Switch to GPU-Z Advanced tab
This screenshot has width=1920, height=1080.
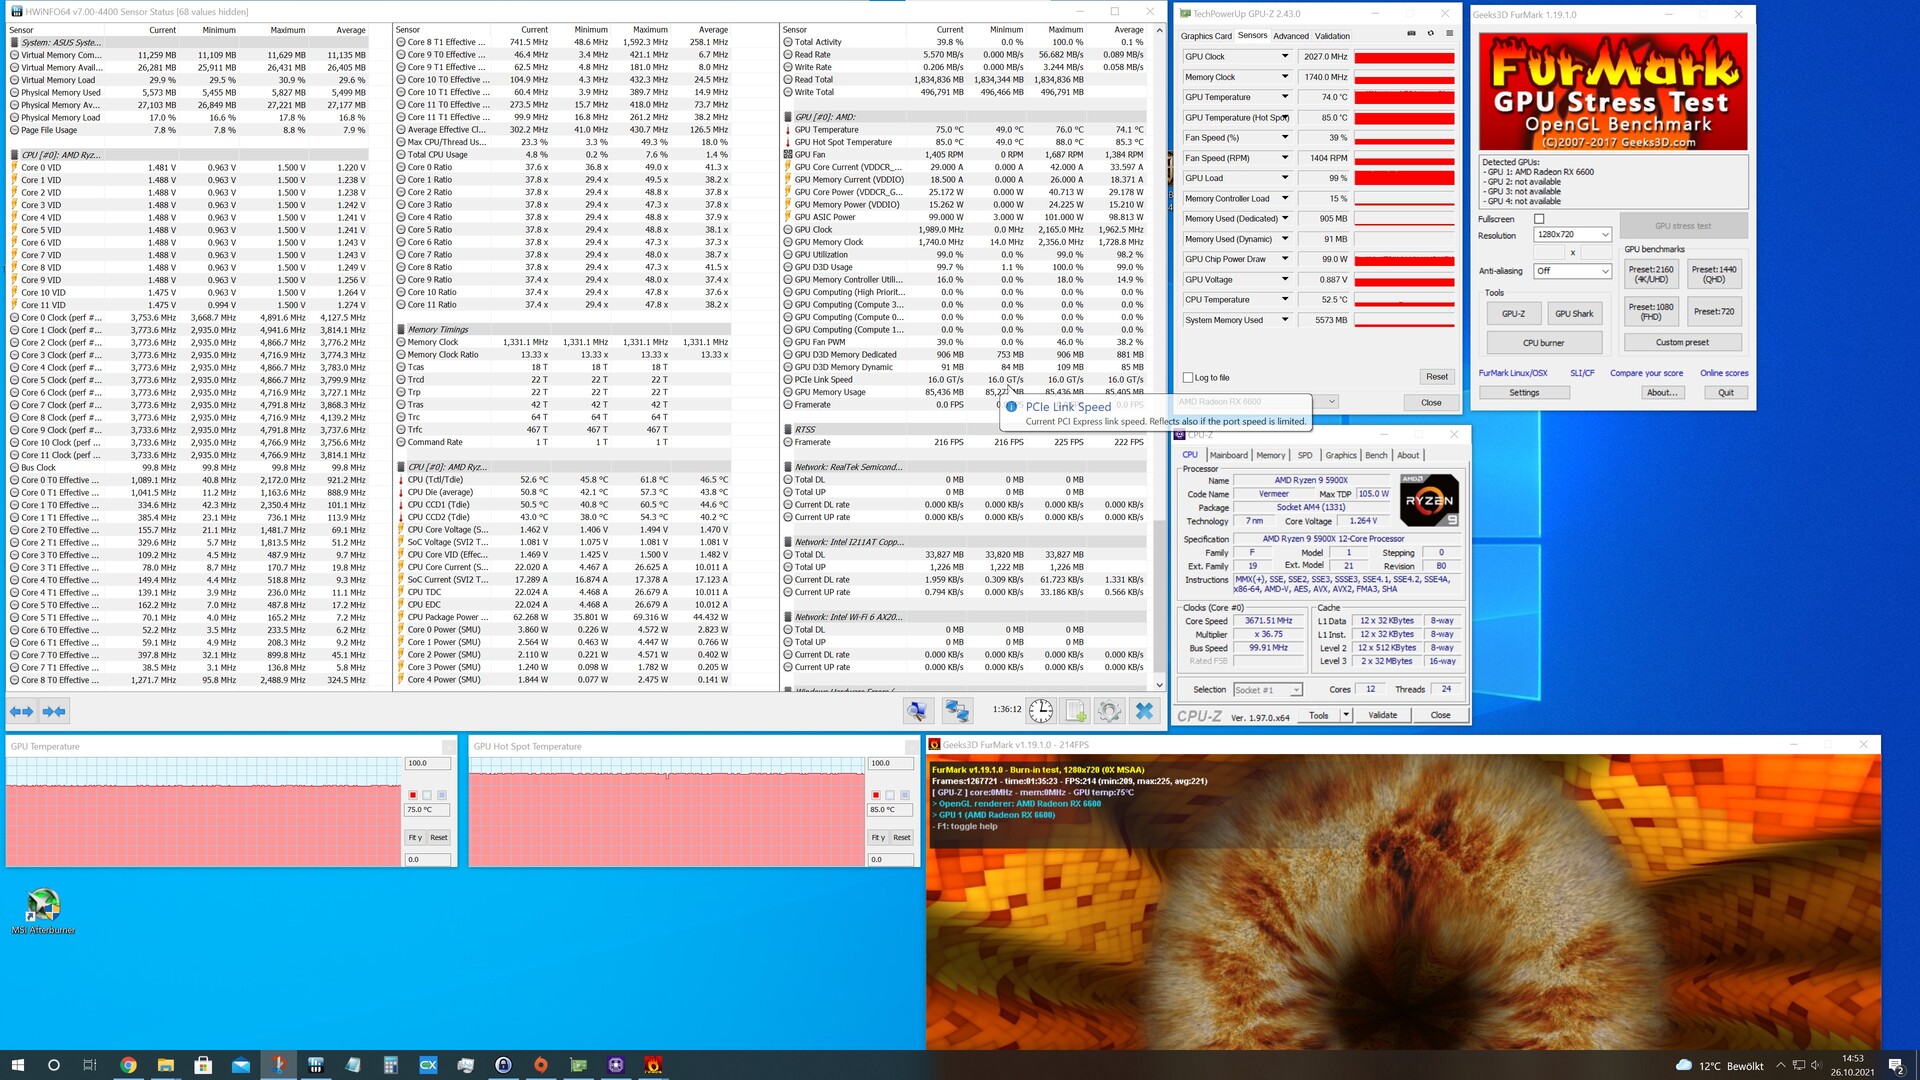click(x=1290, y=36)
